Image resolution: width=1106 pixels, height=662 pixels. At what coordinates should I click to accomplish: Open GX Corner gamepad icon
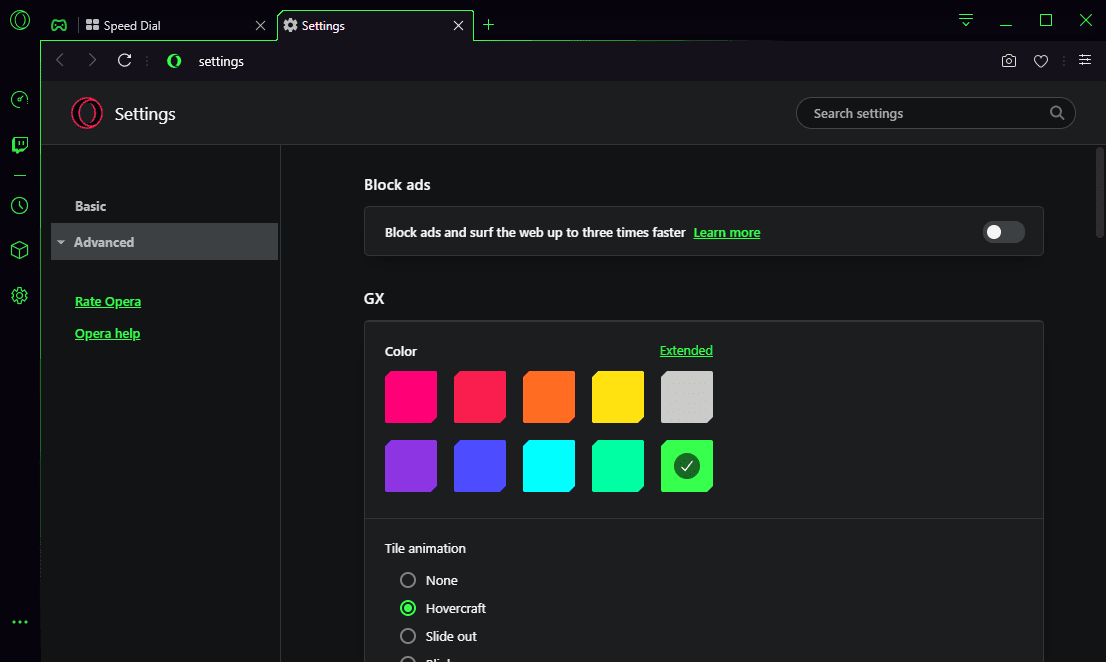pyautogui.click(x=59, y=25)
